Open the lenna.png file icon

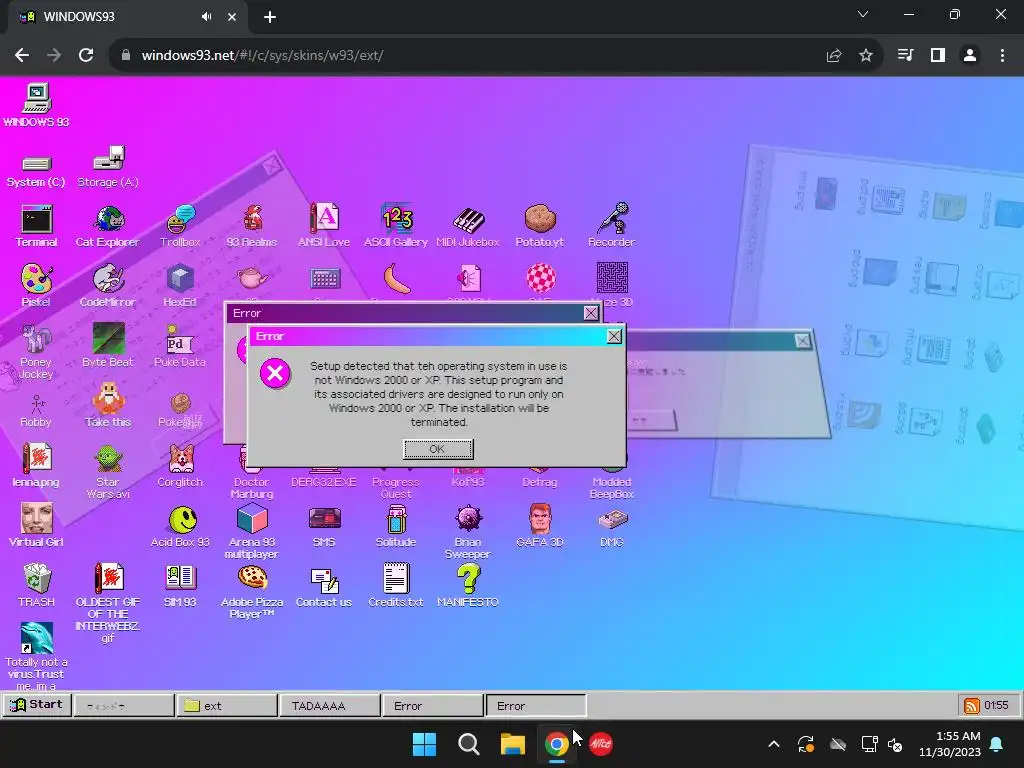[37, 458]
